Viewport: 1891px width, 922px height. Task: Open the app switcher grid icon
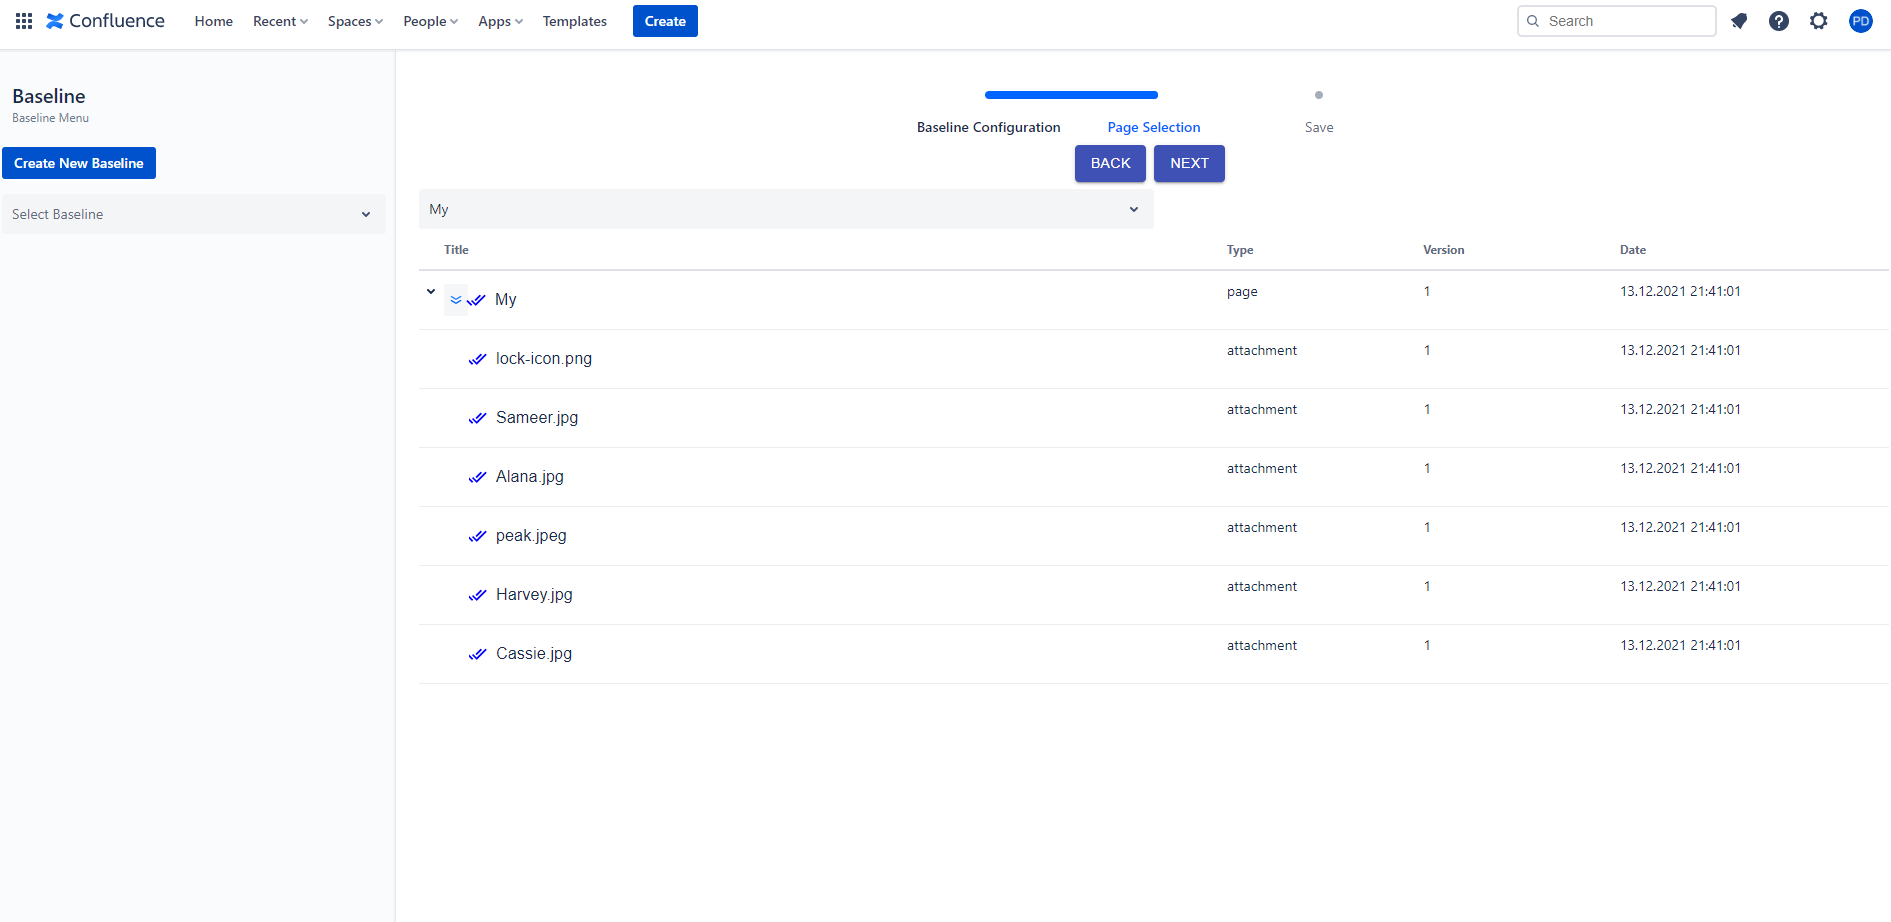coord(24,21)
